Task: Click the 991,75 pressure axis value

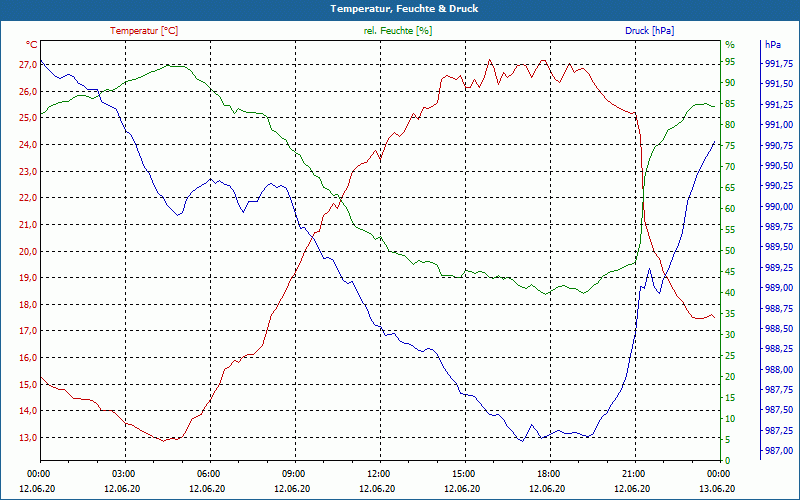Action: point(779,64)
